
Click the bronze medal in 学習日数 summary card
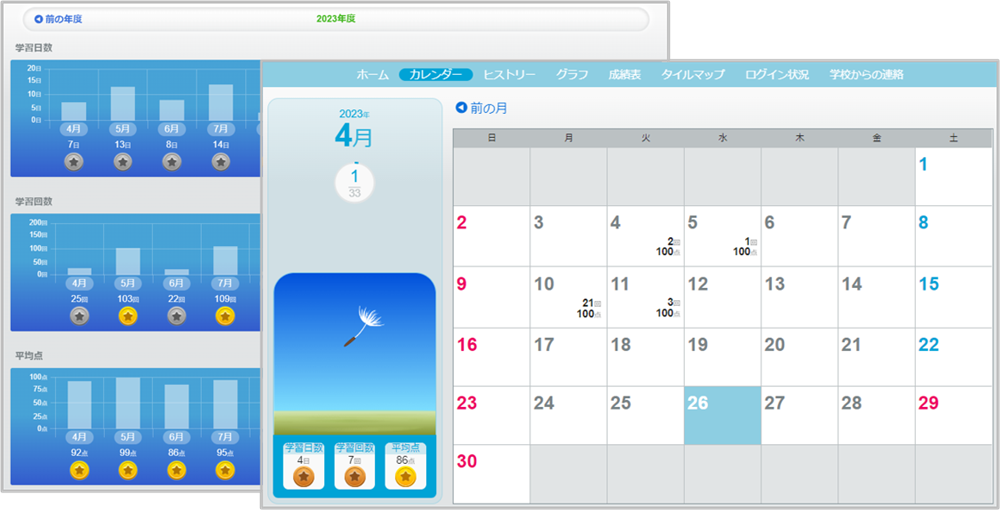[304, 477]
